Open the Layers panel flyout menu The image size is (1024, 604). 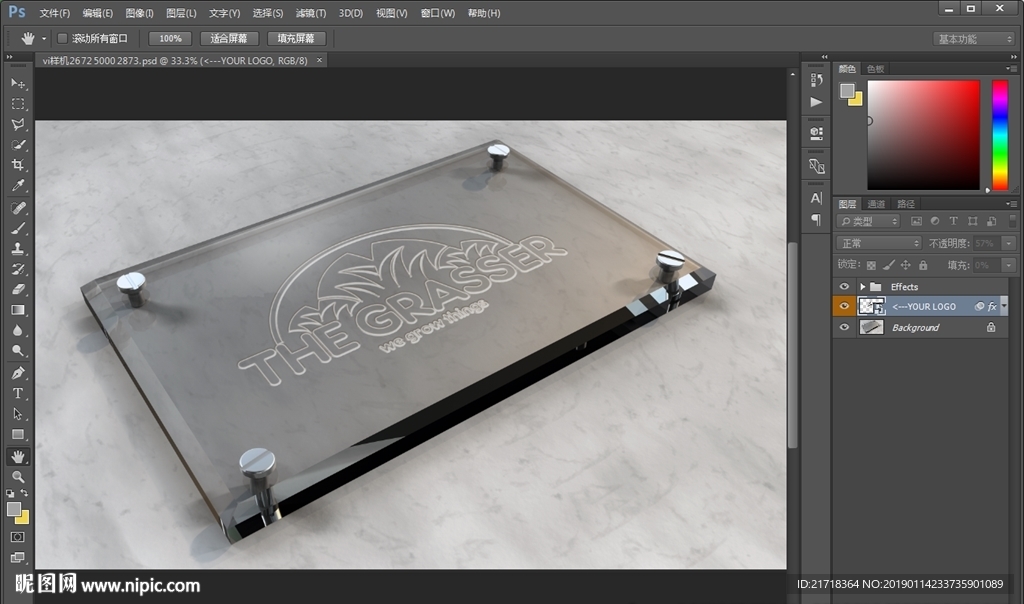[x=1012, y=204]
